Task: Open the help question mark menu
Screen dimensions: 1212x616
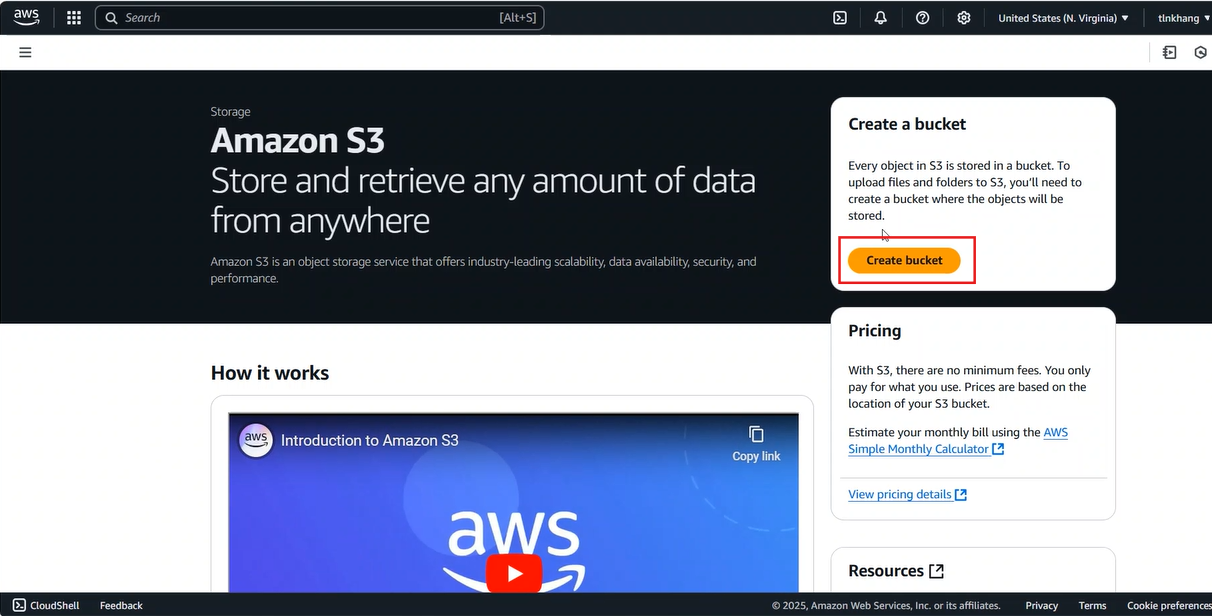Action: point(923,18)
